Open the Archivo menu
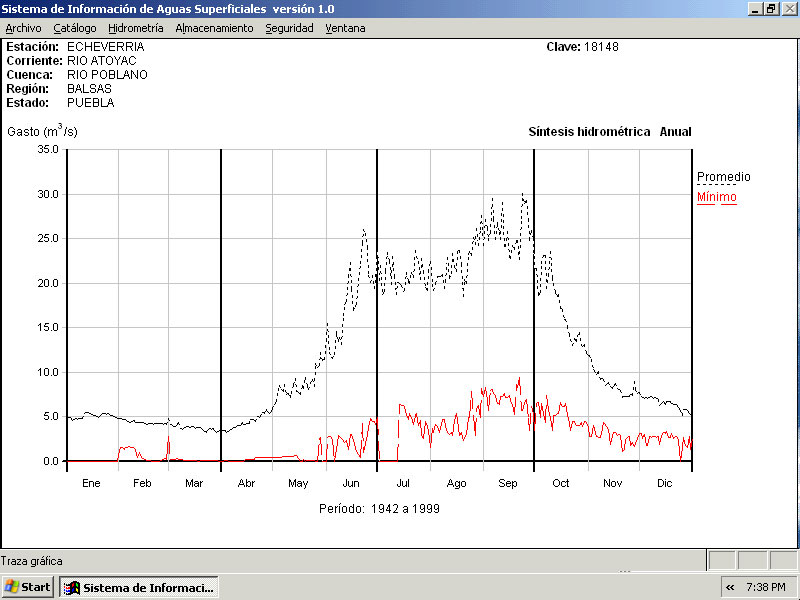800x600 pixels. pyautogui.click(x=23, y=28)
